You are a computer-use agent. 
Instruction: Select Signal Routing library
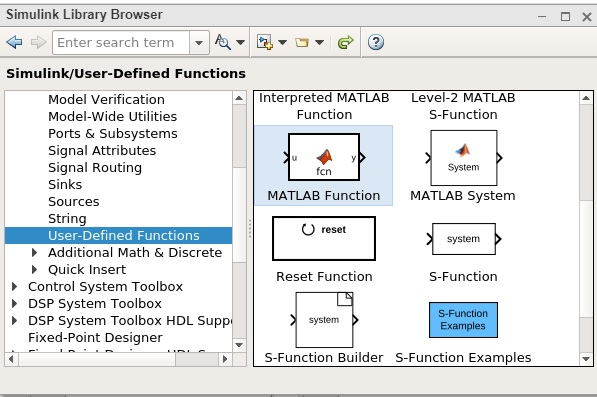point(95,167)
